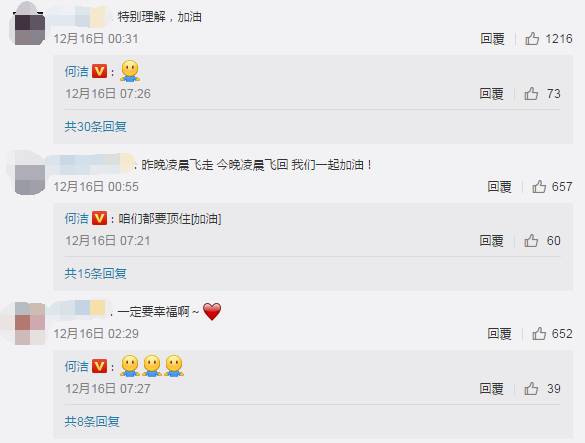Click the verified V badge in 07:21 reply
Screen dimensions: 585x443
pyautogui.click(x=99, y=218)
